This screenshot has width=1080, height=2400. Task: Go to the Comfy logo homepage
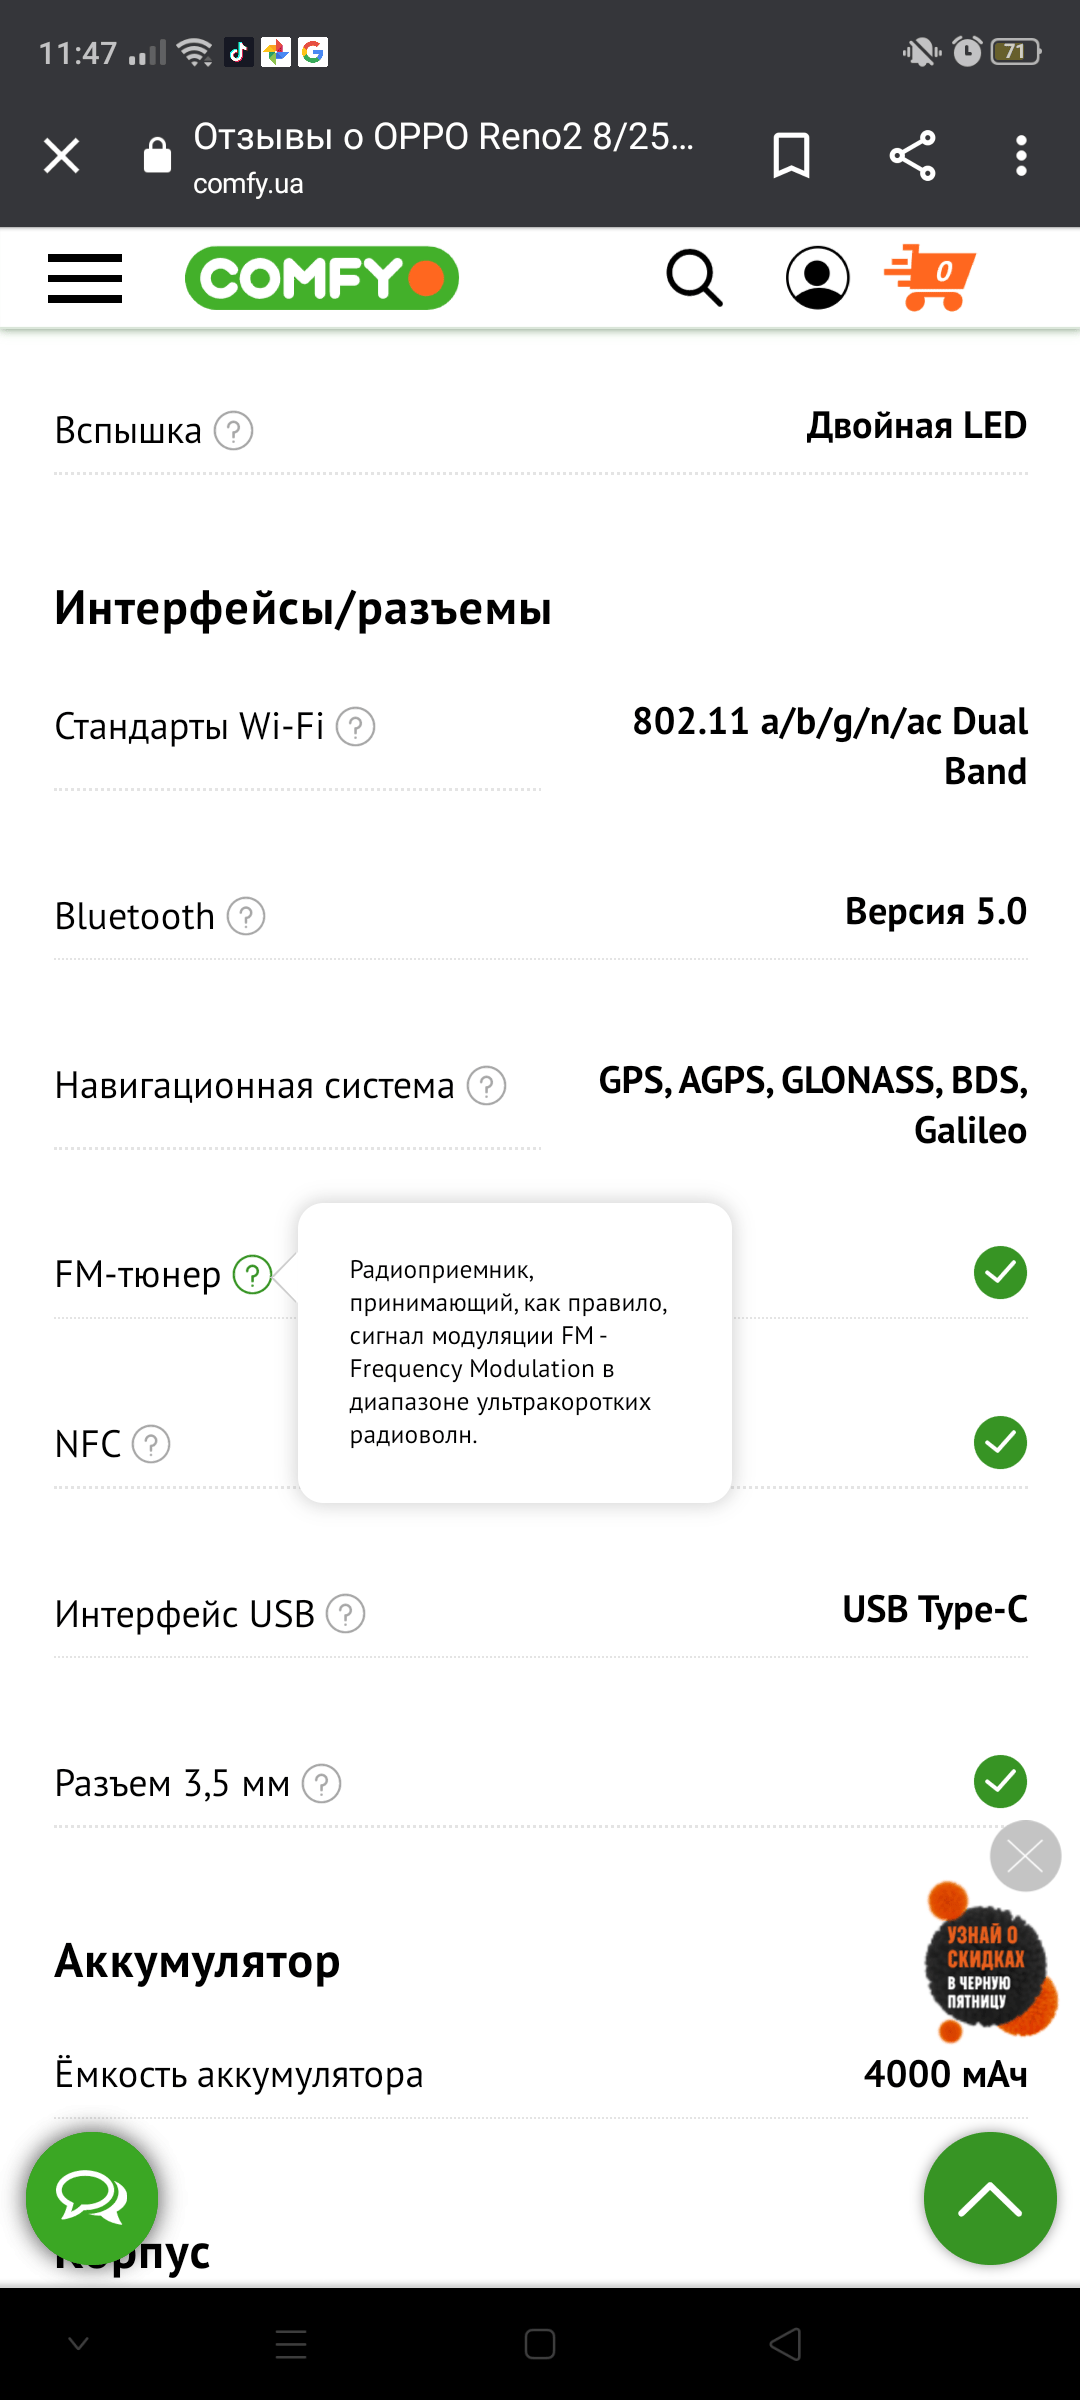pos(322,278)
